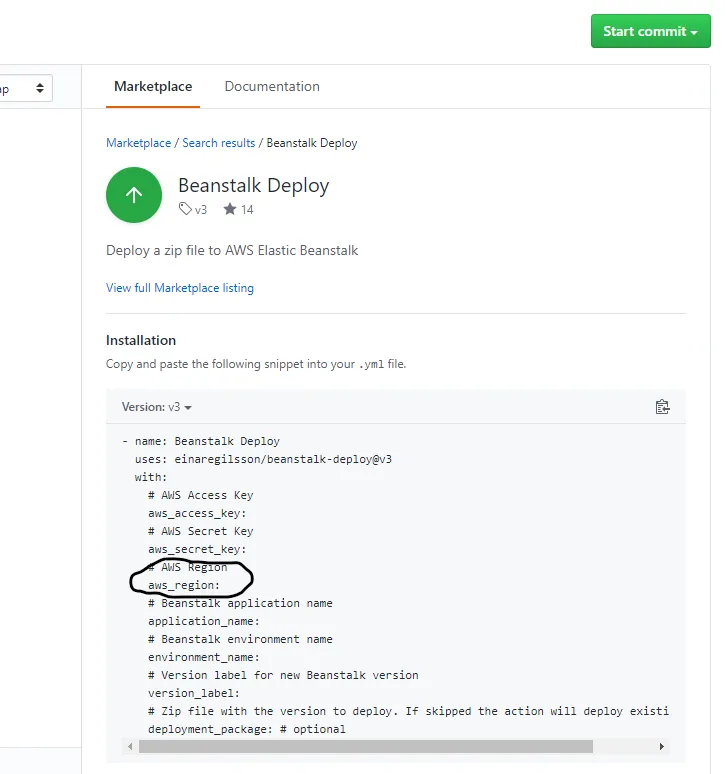Click the 'deployment_package: # optional' line

247,729
